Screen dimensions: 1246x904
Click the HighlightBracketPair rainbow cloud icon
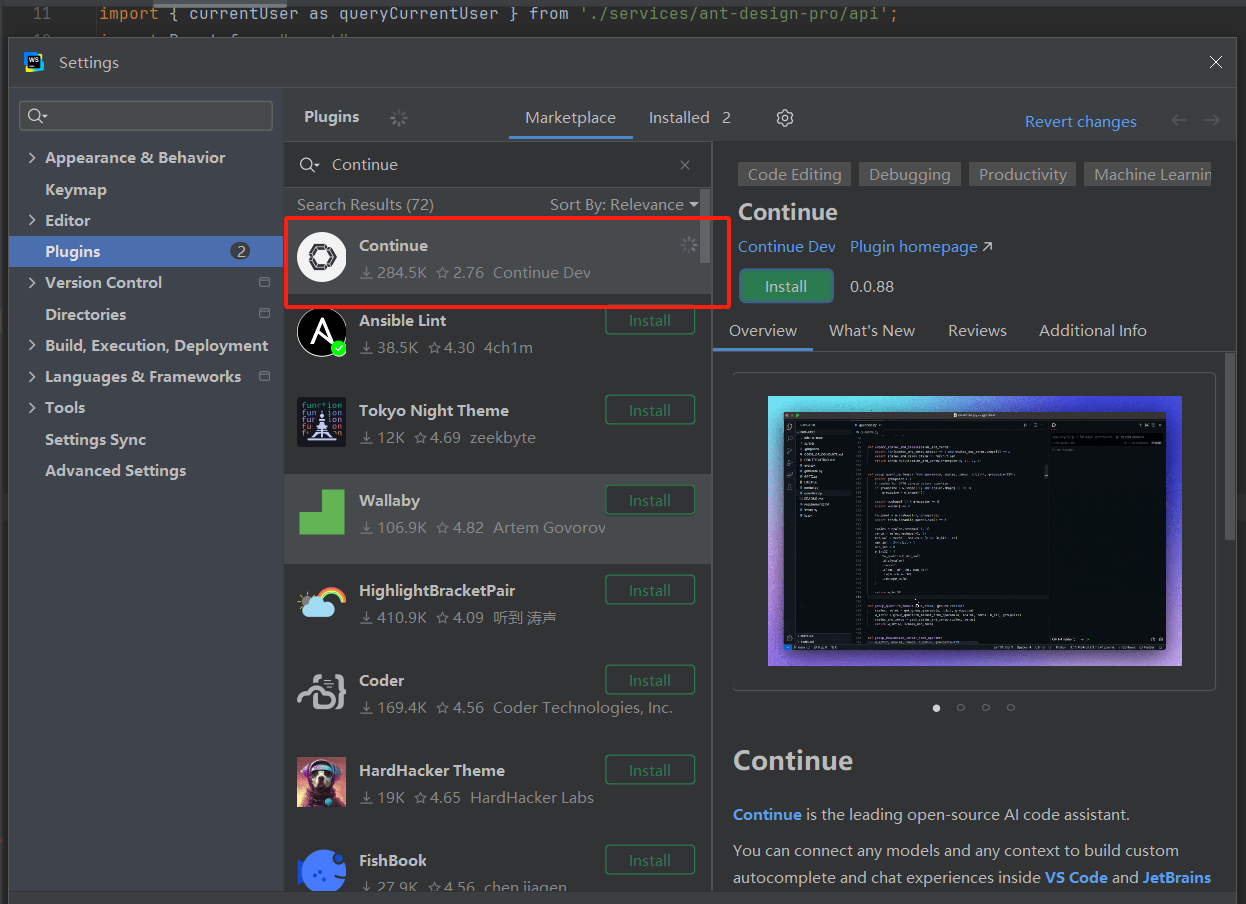(x=322, y=602)
